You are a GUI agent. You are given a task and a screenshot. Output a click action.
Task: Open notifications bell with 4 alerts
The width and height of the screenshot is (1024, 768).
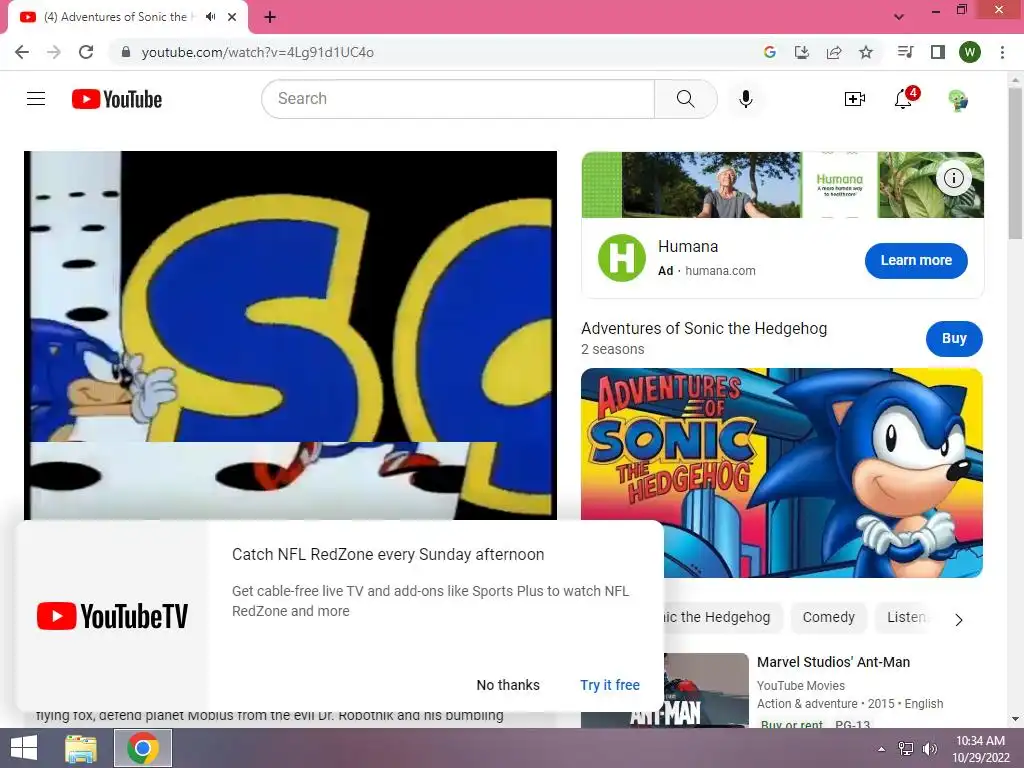coord(905,98)
